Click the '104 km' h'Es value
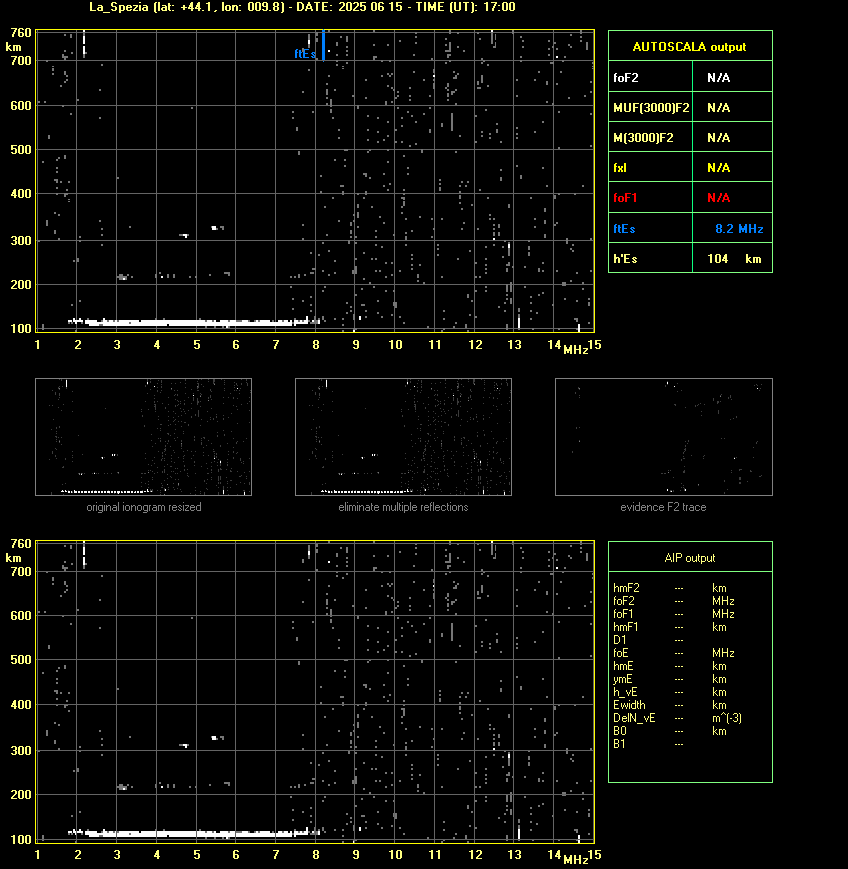This screenshot has height=869, width=848. [734, 259]
